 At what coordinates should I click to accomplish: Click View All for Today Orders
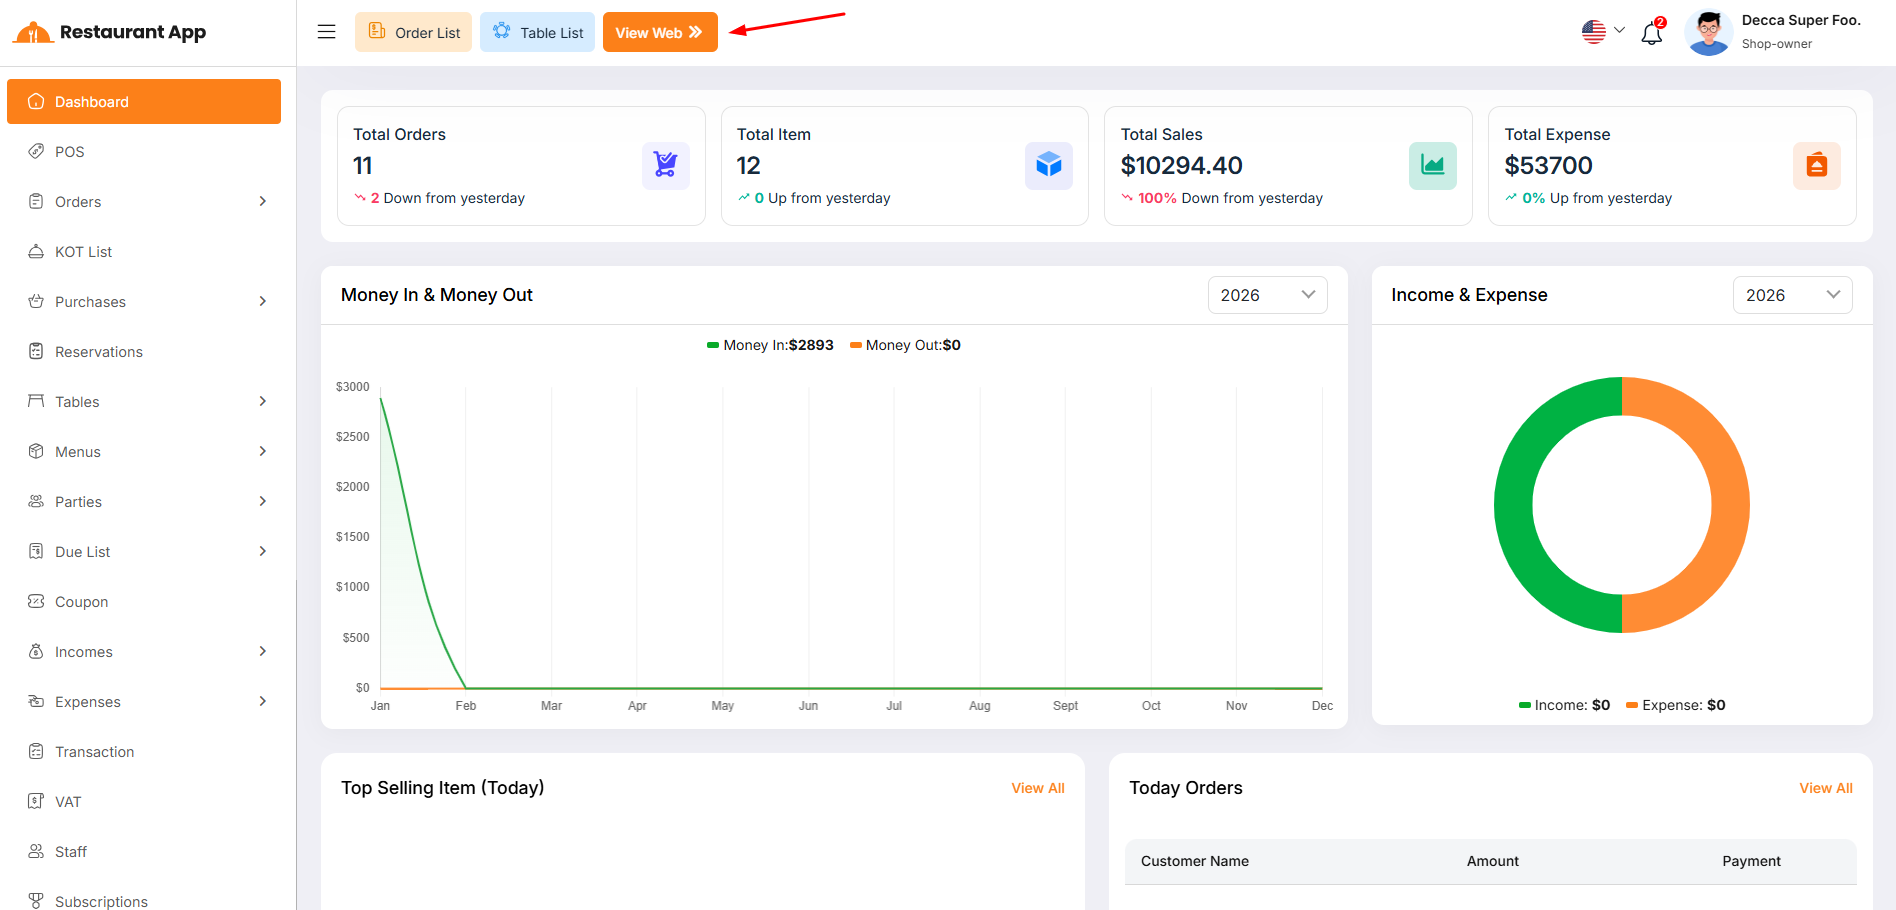click(1825, 788)
